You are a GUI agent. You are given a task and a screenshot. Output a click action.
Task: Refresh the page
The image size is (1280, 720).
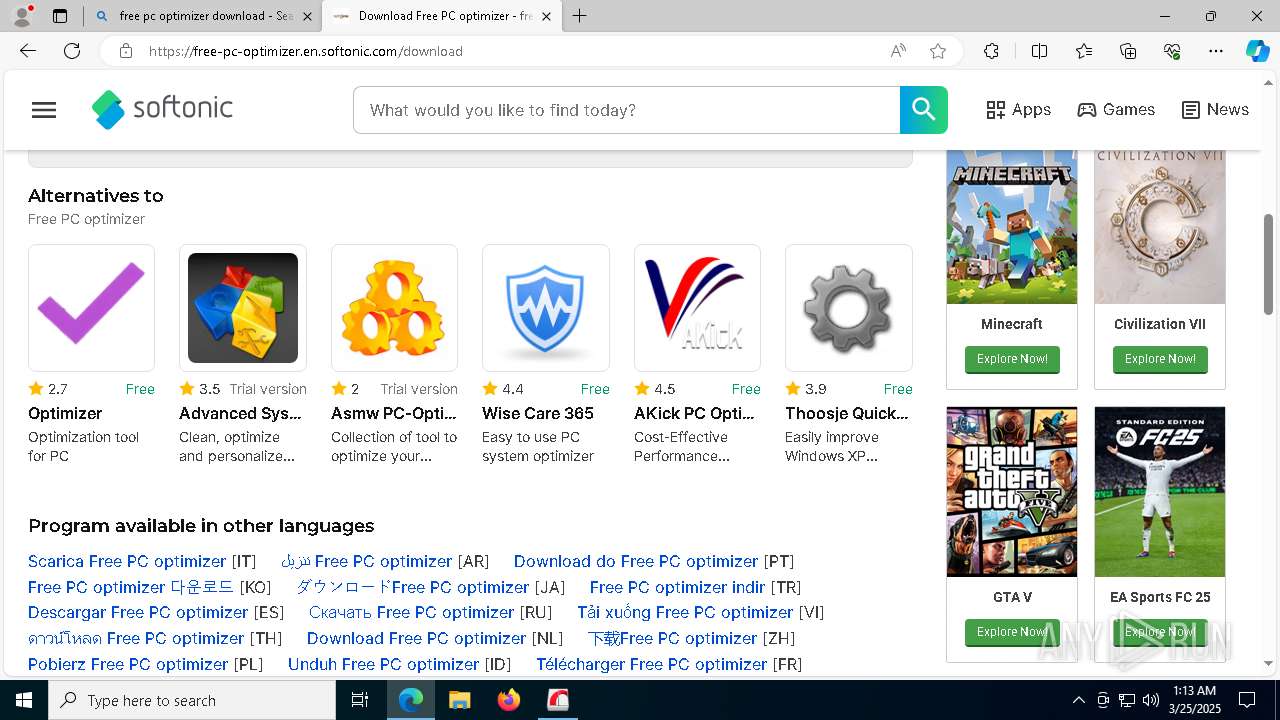tap(72, 51)
